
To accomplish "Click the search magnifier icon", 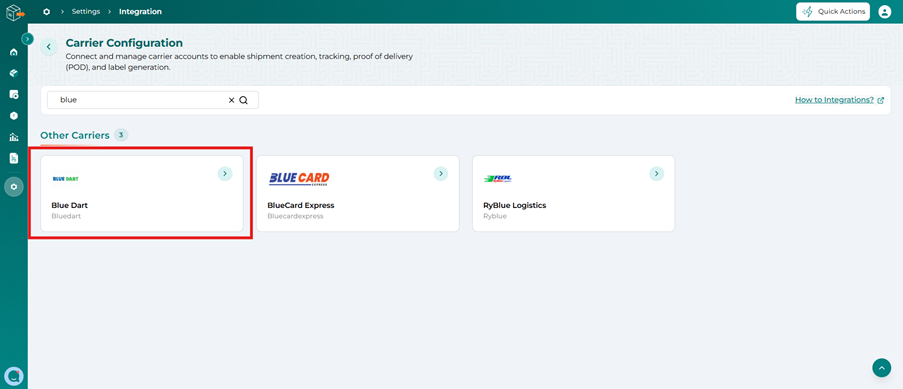I will [x=244, y=100].
